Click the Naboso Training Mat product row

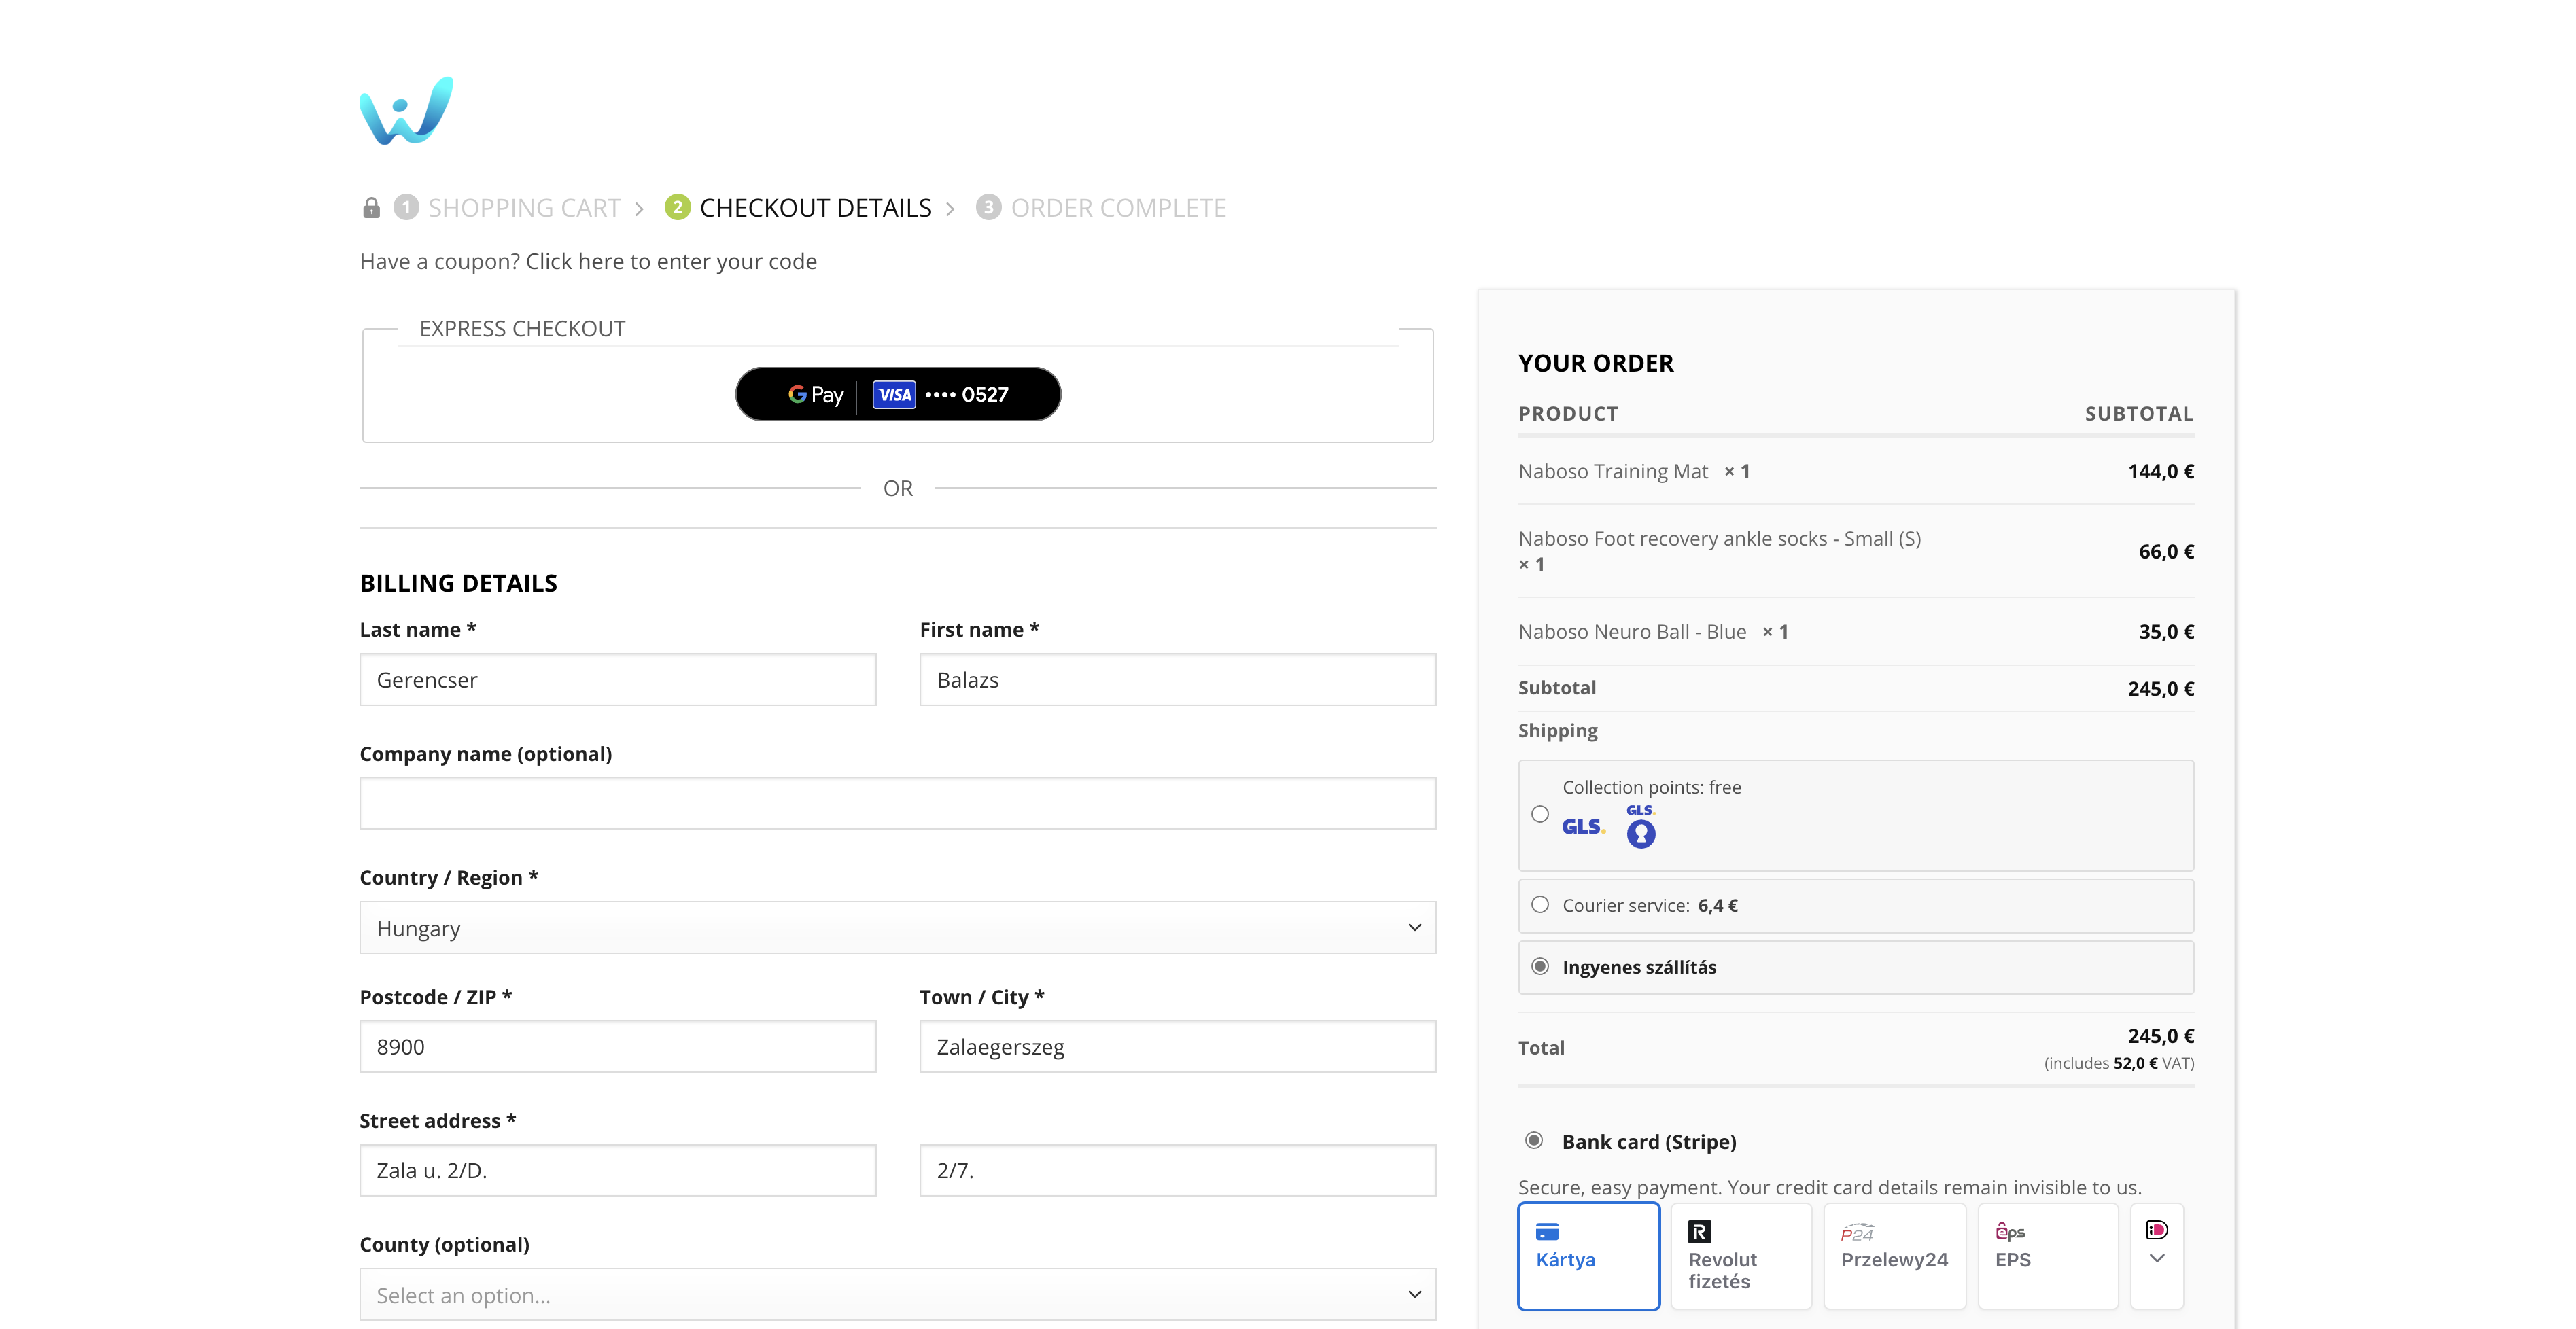(x=1856, y=471)
